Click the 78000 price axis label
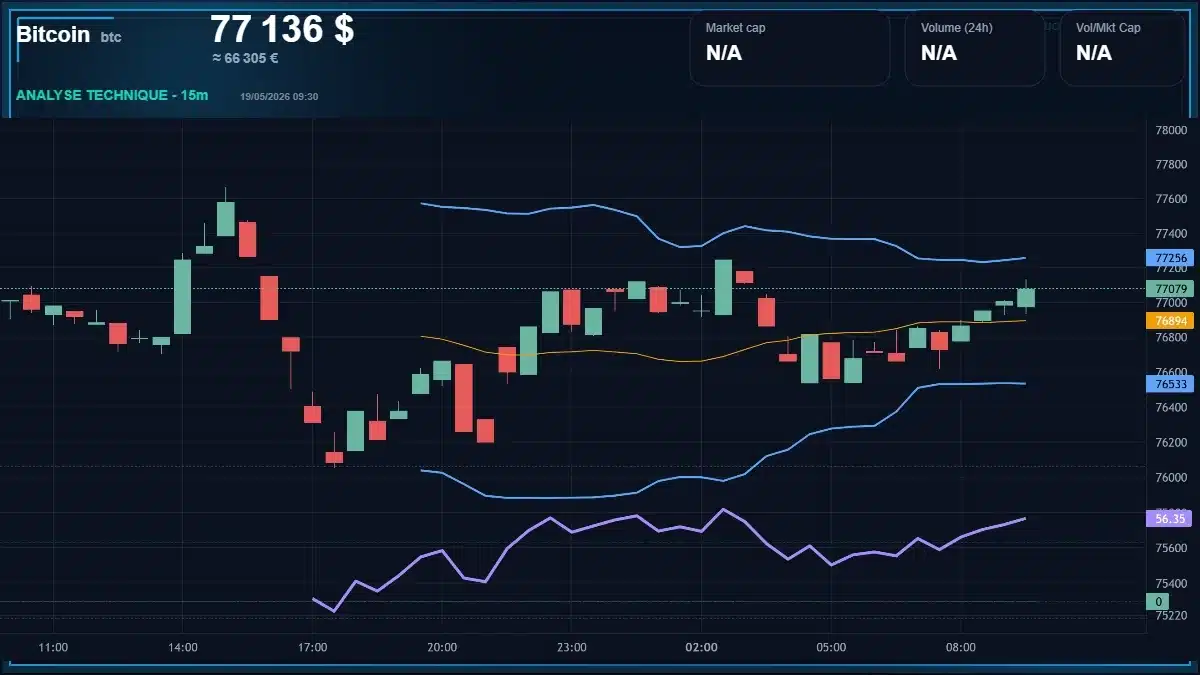The width and height of the screenshot is (1200, 675). tap(1171, 130)
